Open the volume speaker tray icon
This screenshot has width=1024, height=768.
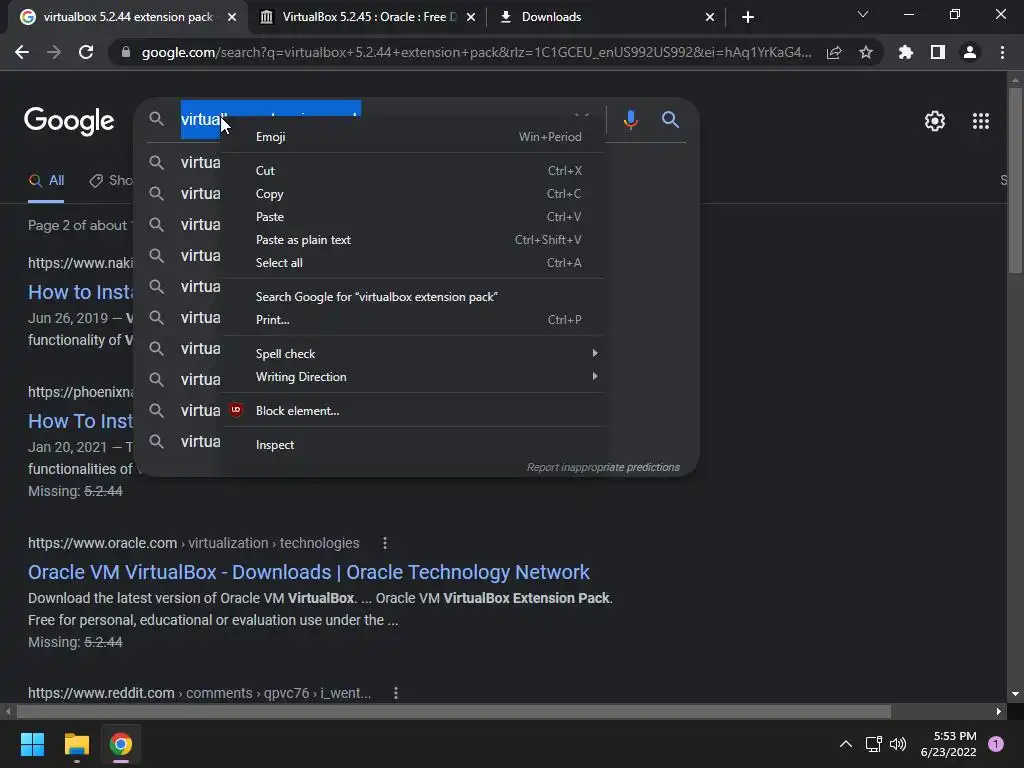[898, 744]
